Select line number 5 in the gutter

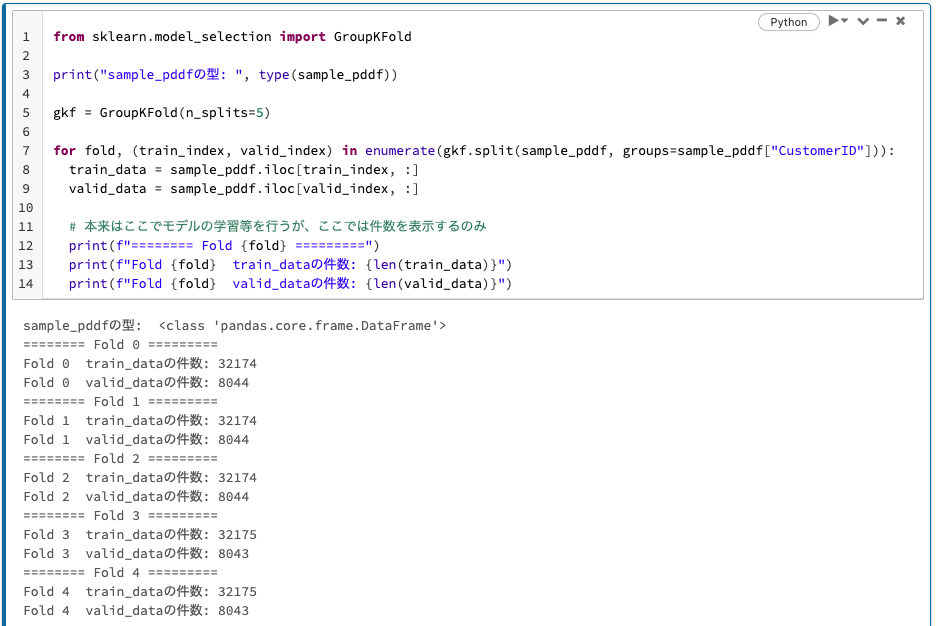click(25, 112)
